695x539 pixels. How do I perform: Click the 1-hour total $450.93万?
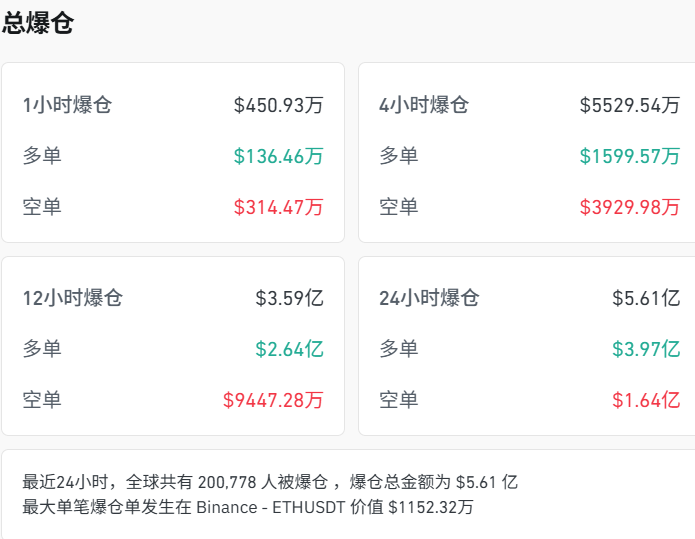pyautogui.click(x=278, y=105)
